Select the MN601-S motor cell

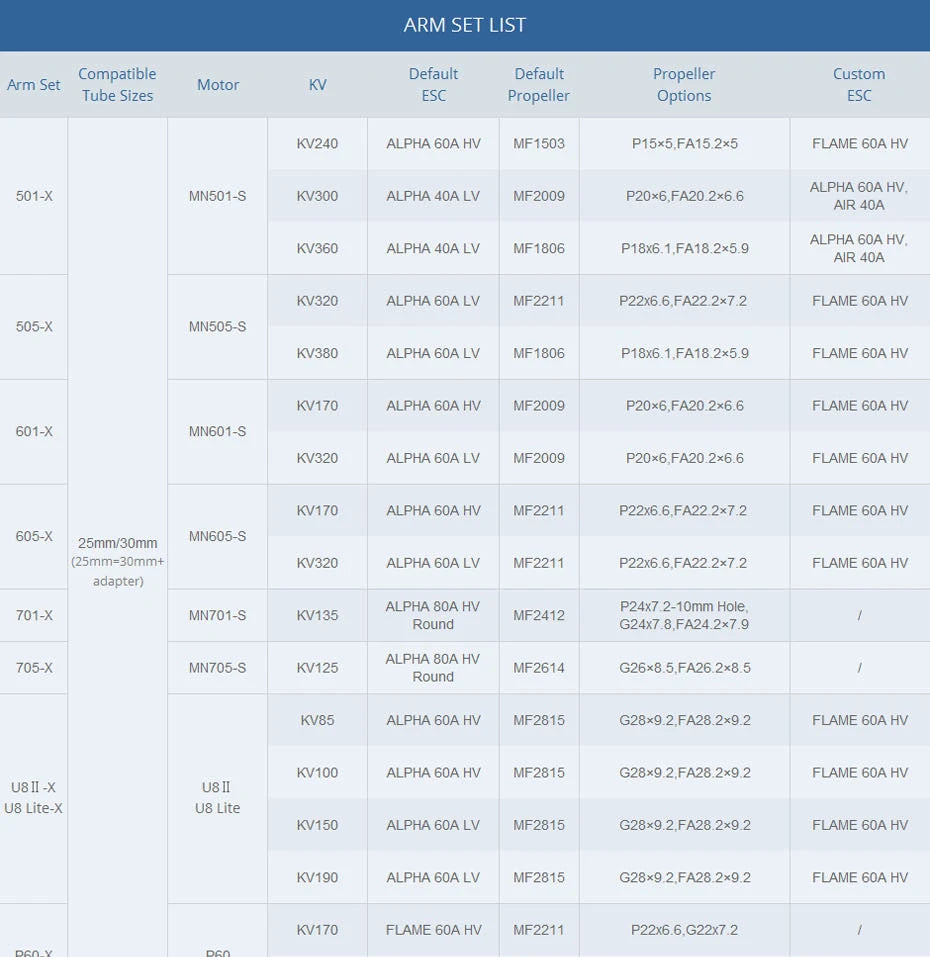pyautogui.click(x=217, y=432)
